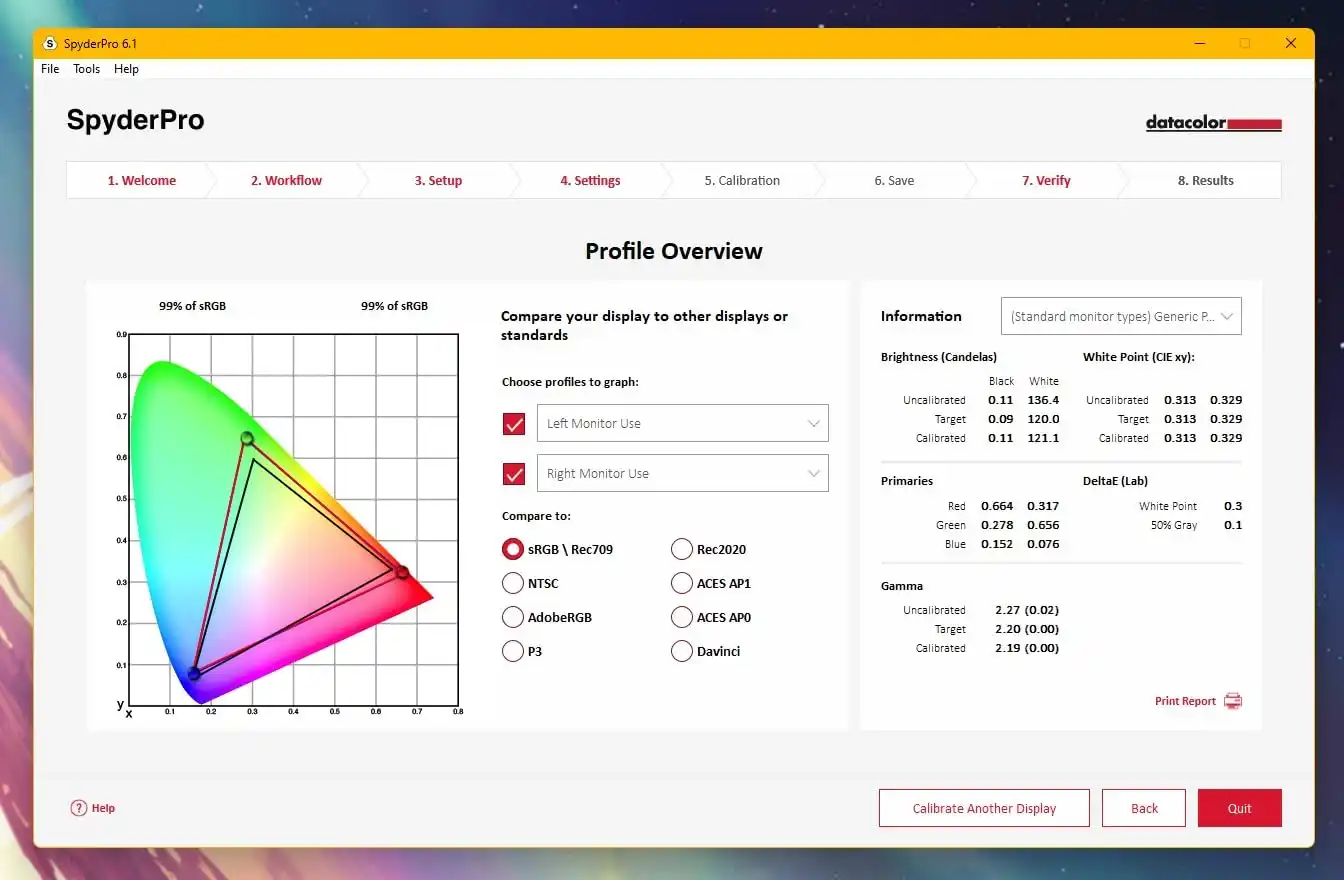Uncheck the Left Monitor Use checkbox
This screenshot has height=880, width=1344.
[x=514, y=423]
